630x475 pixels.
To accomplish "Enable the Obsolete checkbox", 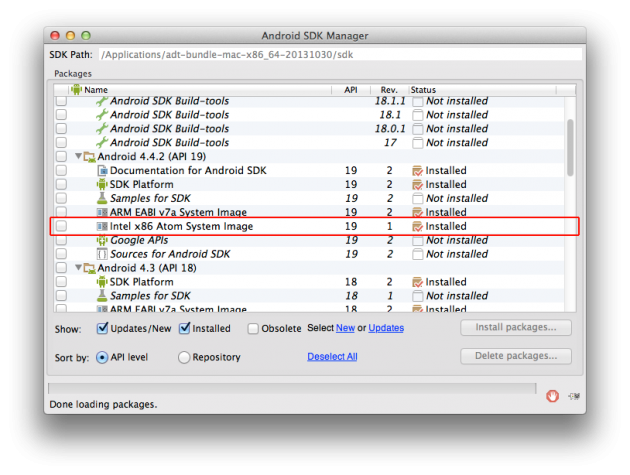I will pyautogui.click(x=253, y=328).
